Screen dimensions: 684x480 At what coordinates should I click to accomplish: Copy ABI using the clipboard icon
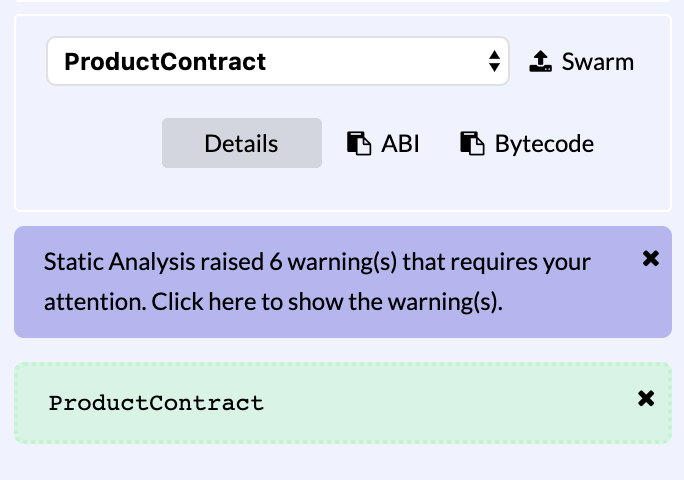pos(359,143)
